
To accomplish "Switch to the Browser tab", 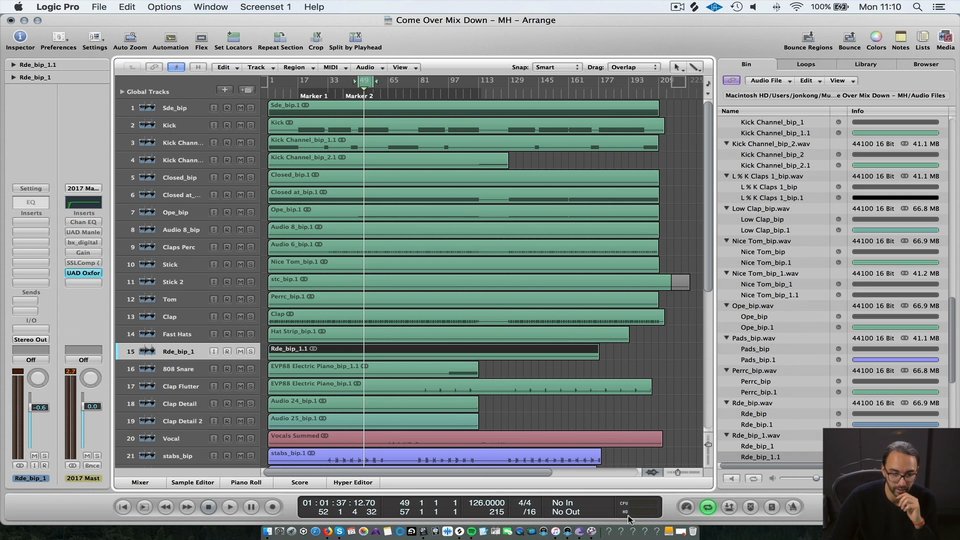I will 925,64.
